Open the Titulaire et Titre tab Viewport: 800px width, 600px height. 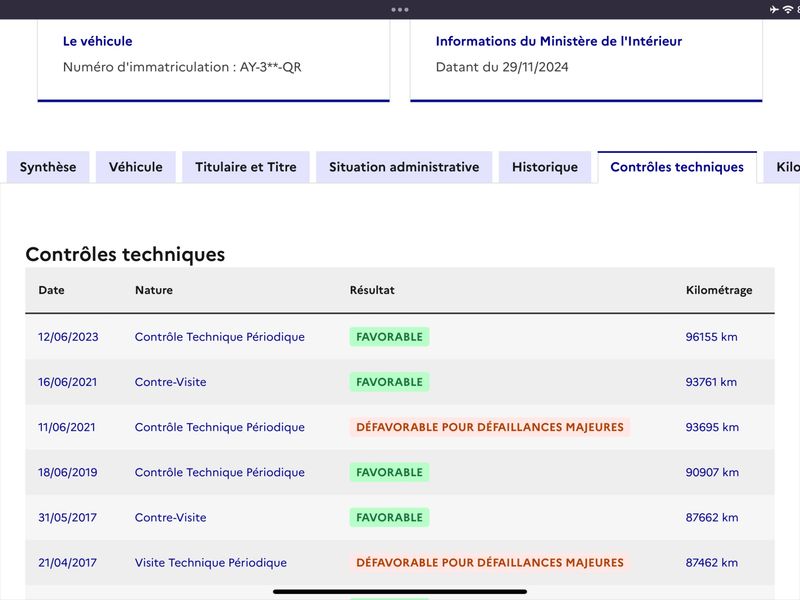tap(245, 167)
